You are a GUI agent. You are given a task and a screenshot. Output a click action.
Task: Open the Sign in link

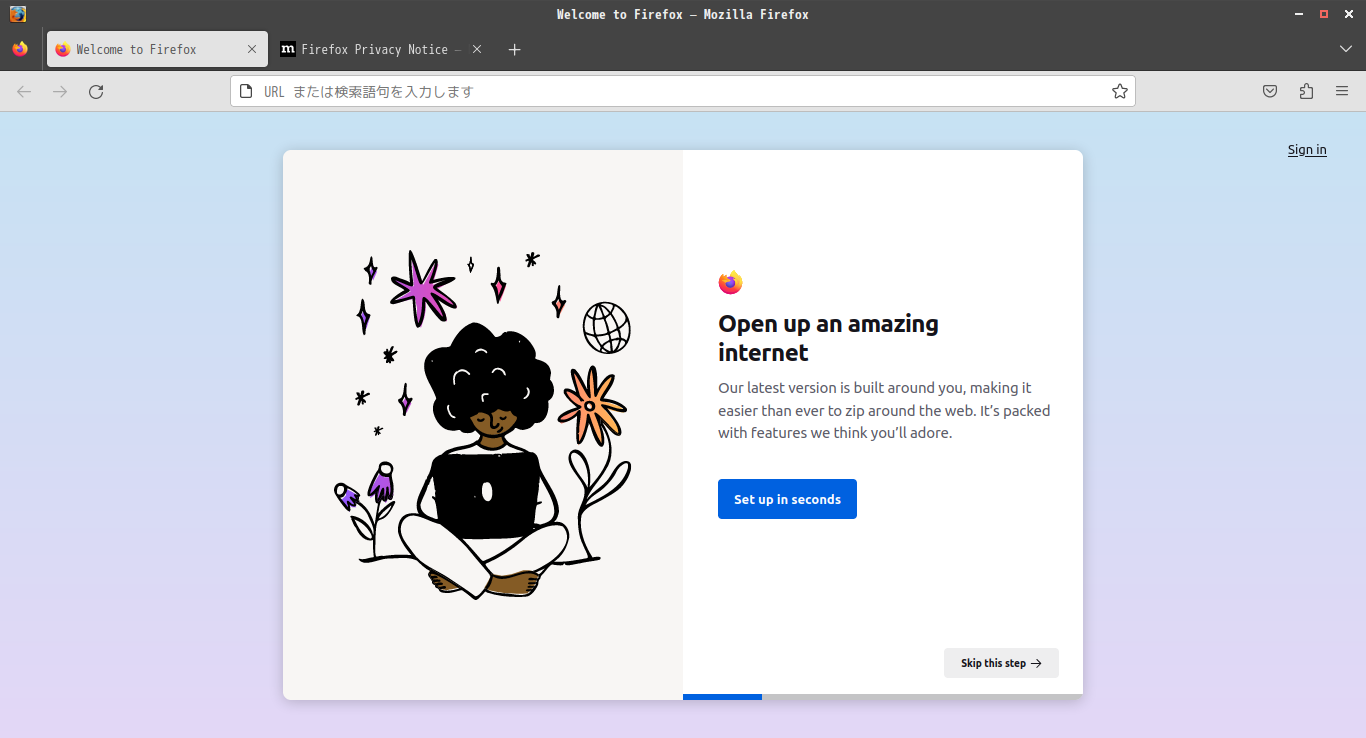tap(1307, 150)
